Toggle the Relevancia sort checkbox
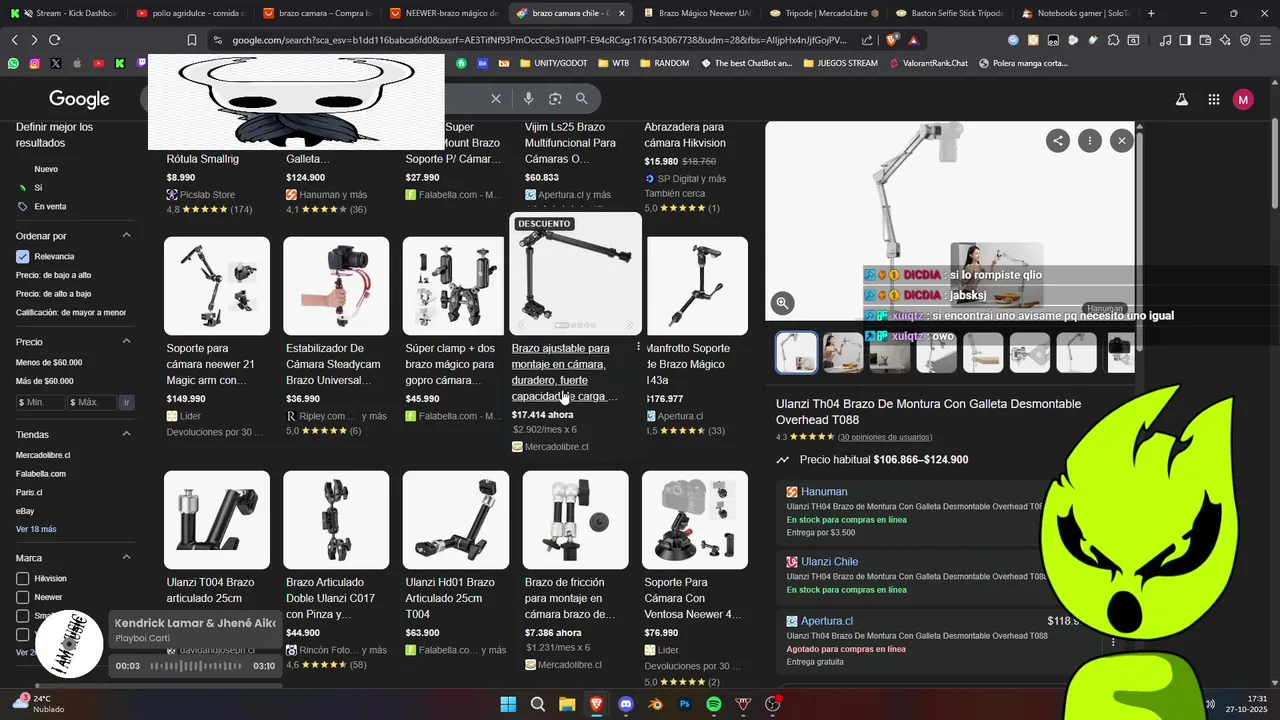The height and width of the screenshot is (720, 1280). pos(22,256)
